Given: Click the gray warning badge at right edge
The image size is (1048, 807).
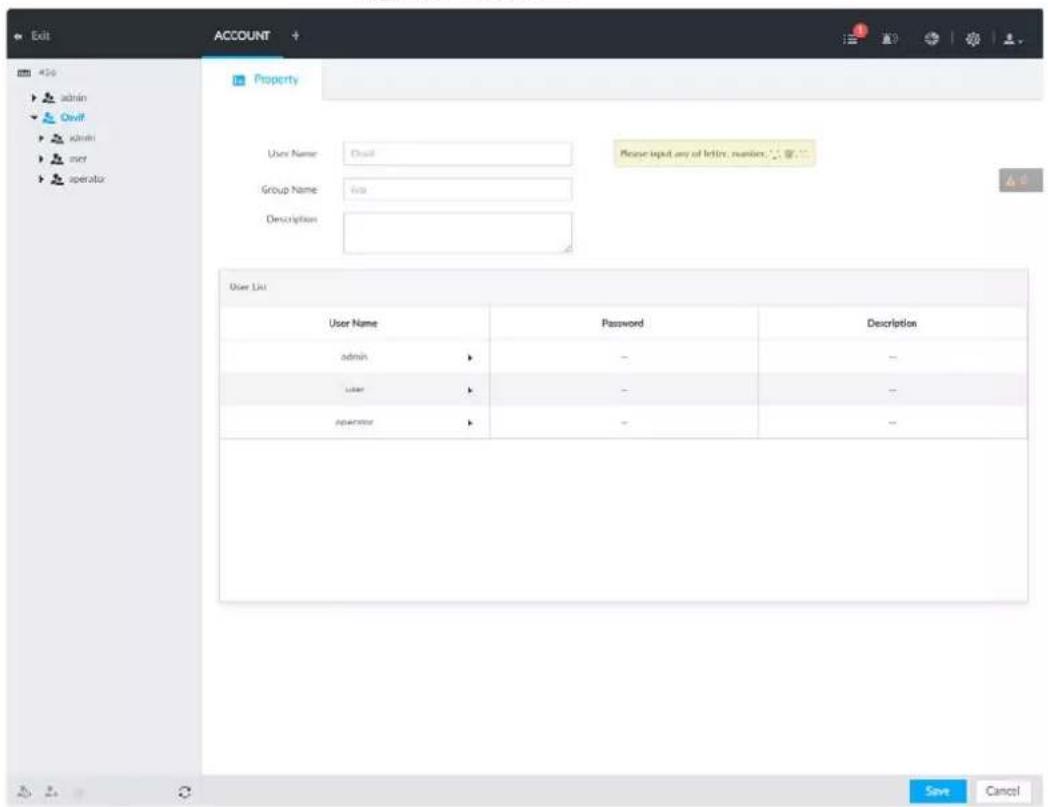Looking at the screenshot, I should click(x=1020, y=181).
